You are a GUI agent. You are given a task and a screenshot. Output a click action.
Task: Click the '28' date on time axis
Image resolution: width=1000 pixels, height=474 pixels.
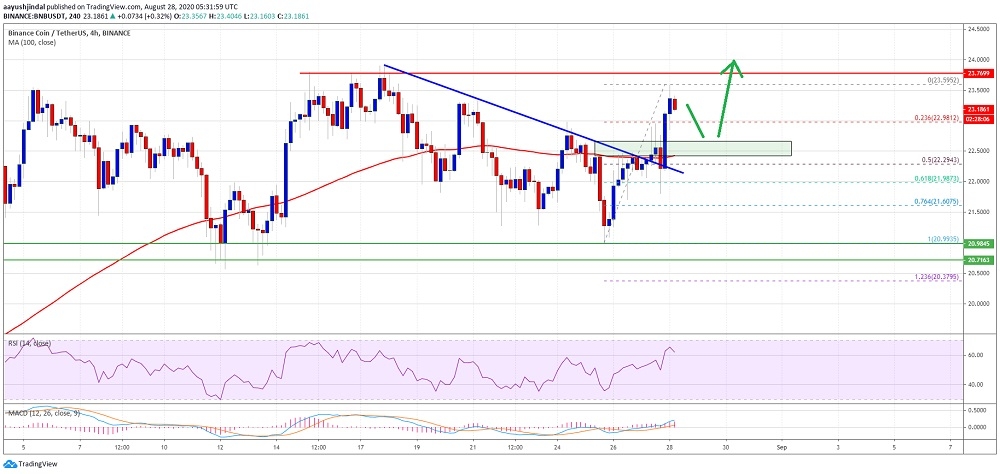[x=670, y=448]
